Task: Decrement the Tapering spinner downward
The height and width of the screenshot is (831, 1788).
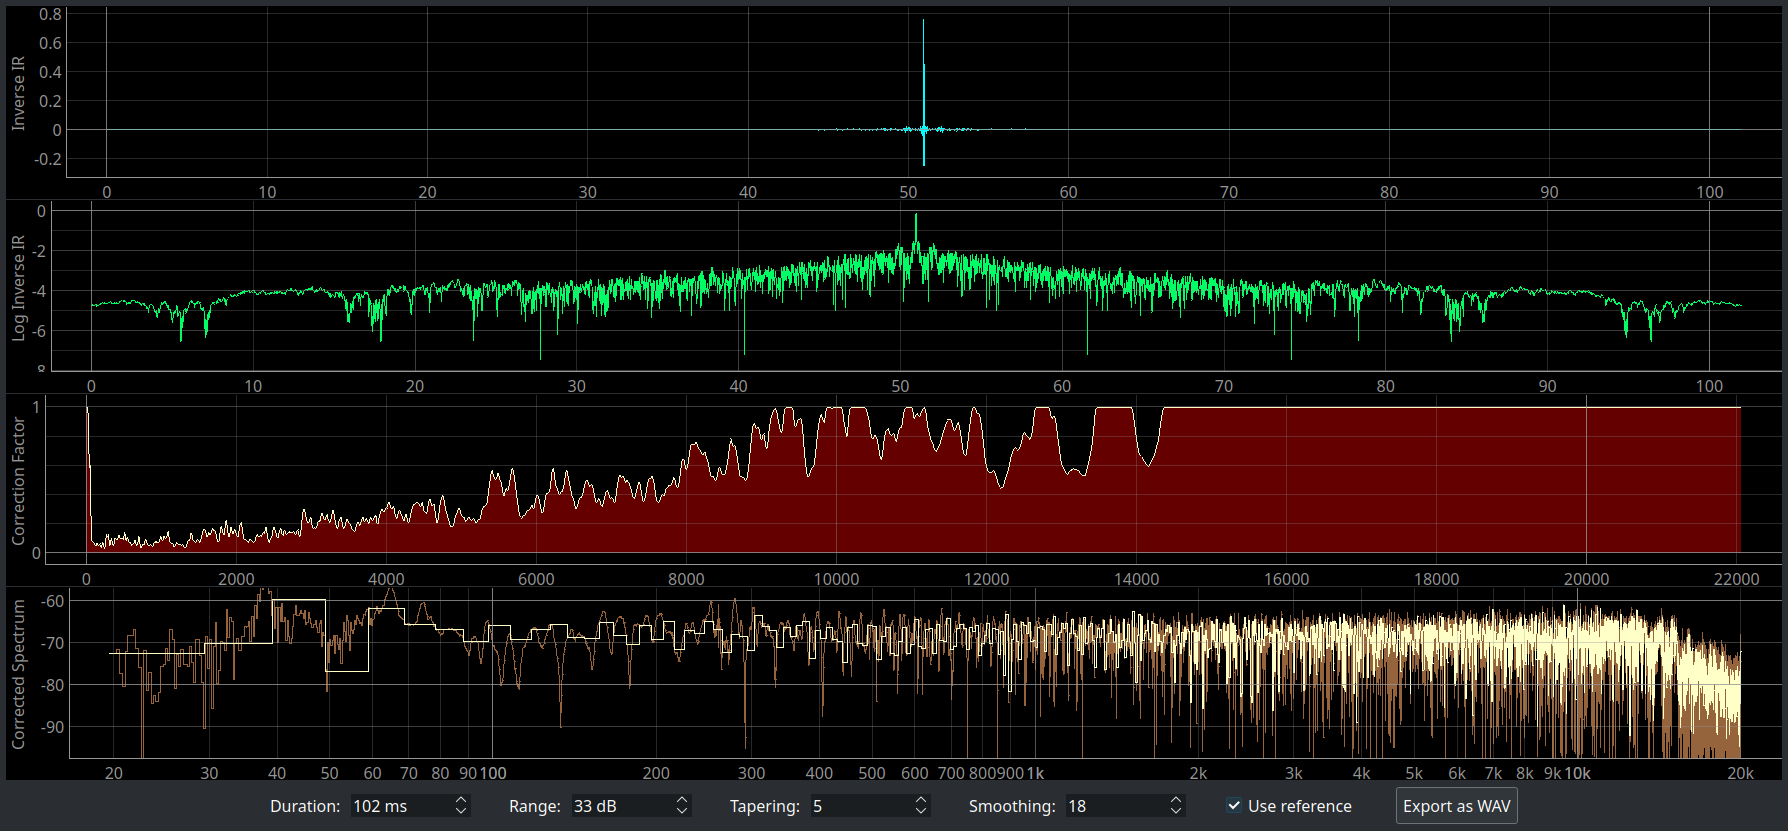Action: (921, 811)
